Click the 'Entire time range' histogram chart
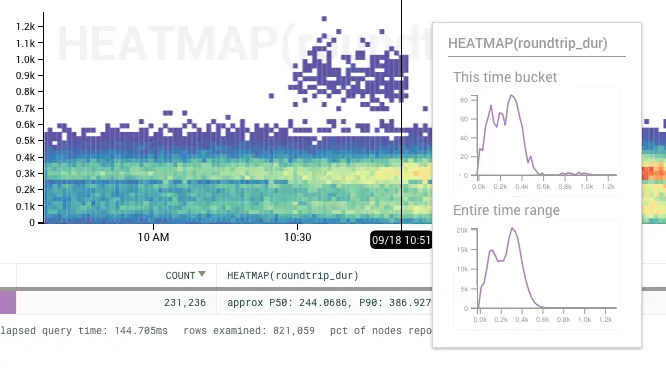666x372 pixels. pyautogui.click(x=537, y=275)
